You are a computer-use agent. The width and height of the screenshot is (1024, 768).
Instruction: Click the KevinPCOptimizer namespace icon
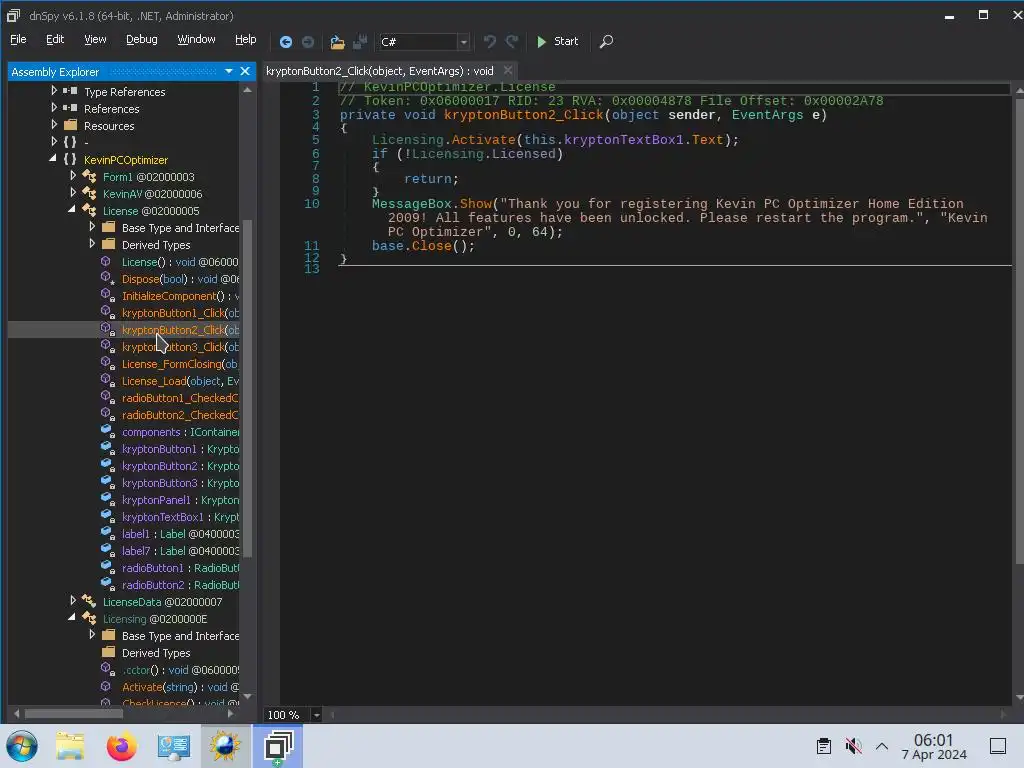pyautogui.click(x=70, y=159)
